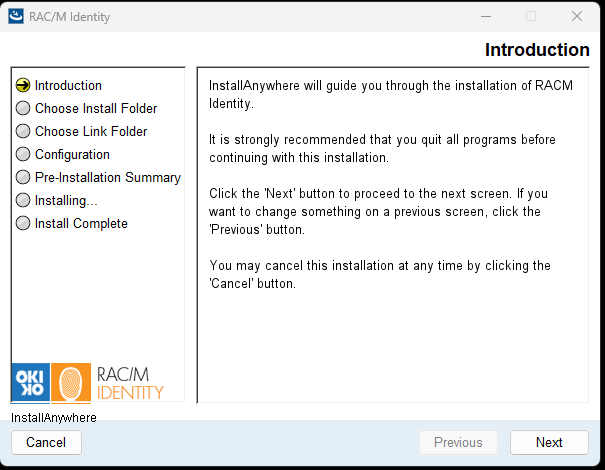Click the Install Complete step circle
Image resolution: width=605 pixels, height=470 pixels.
[x=23, y=224]
